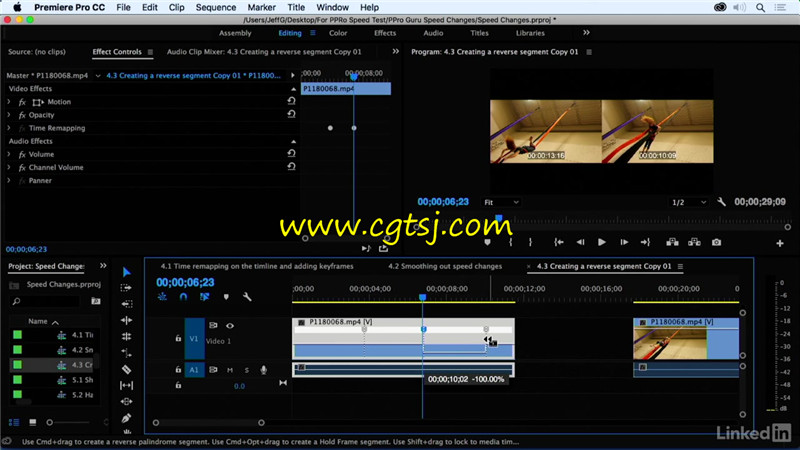800x450 pixels.
Task: Expand the Volume effect
Action: pyautogui.click(x=9, y=154)
